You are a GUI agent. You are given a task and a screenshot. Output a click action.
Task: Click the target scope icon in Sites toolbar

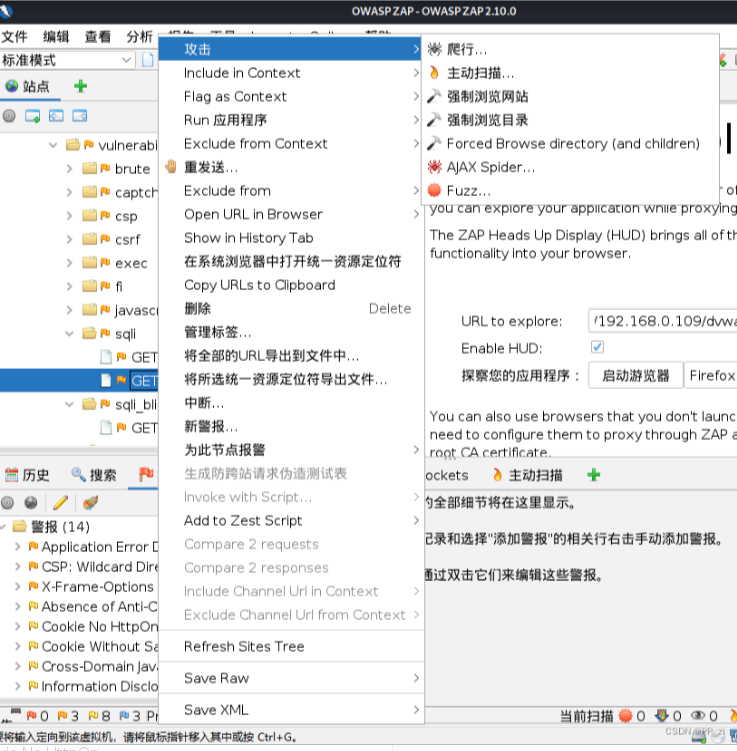pos(9,116)
